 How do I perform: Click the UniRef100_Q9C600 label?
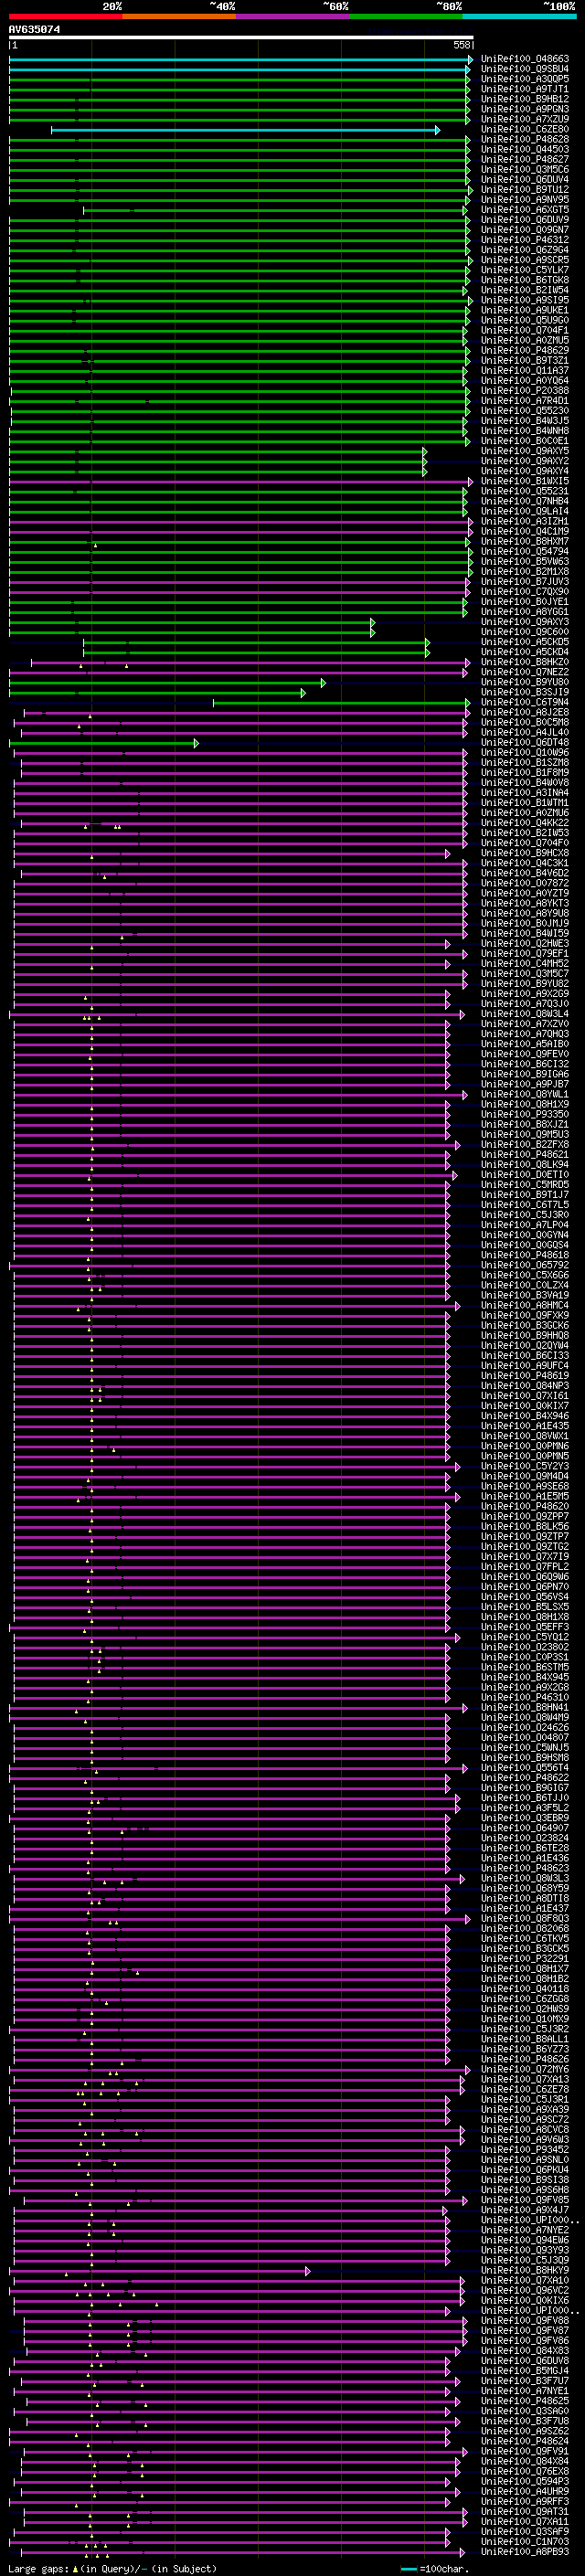[x=525, y=632]
